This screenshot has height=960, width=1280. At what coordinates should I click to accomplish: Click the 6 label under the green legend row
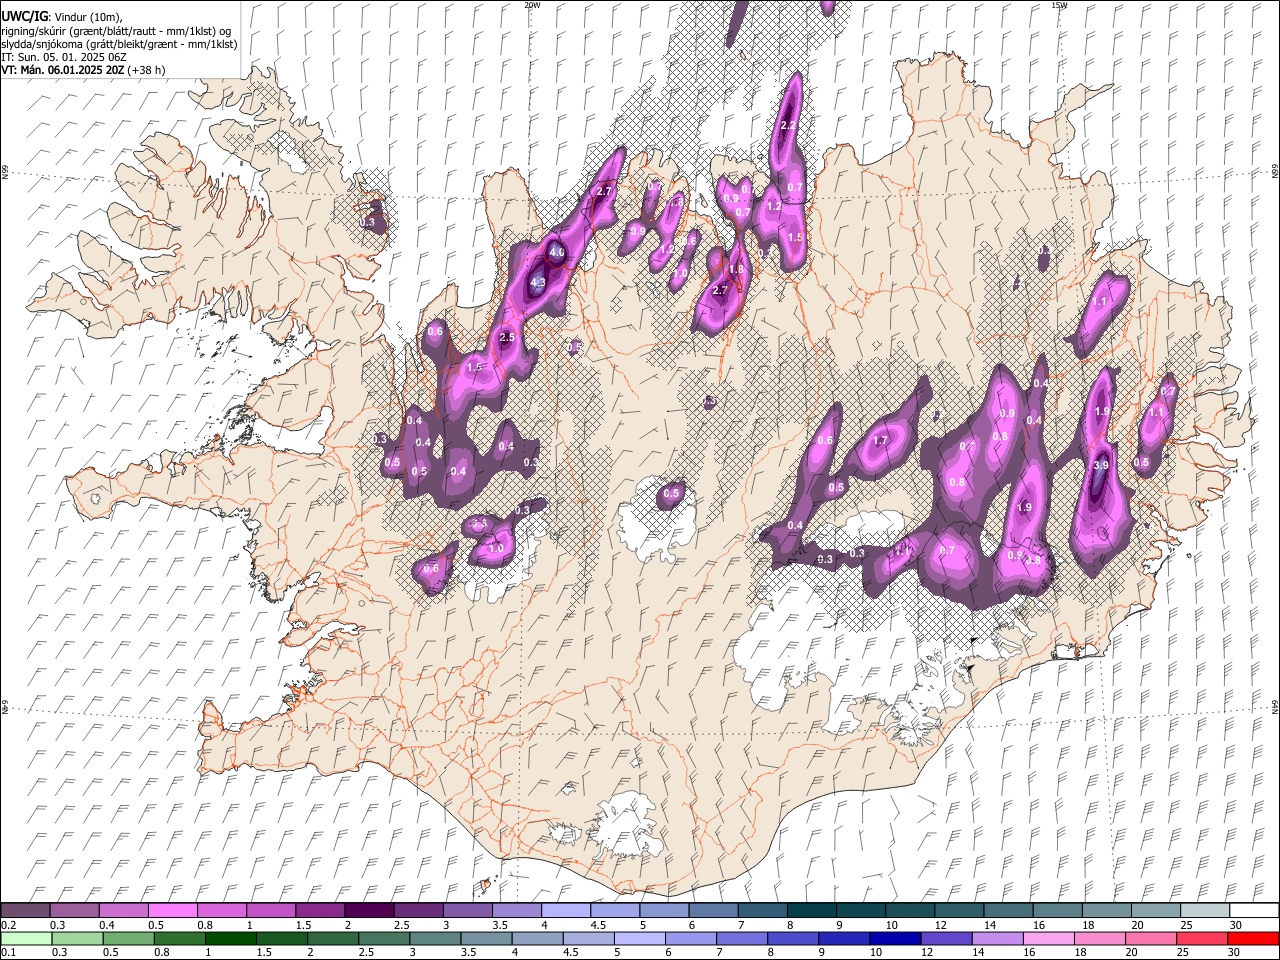click(669, 953)
